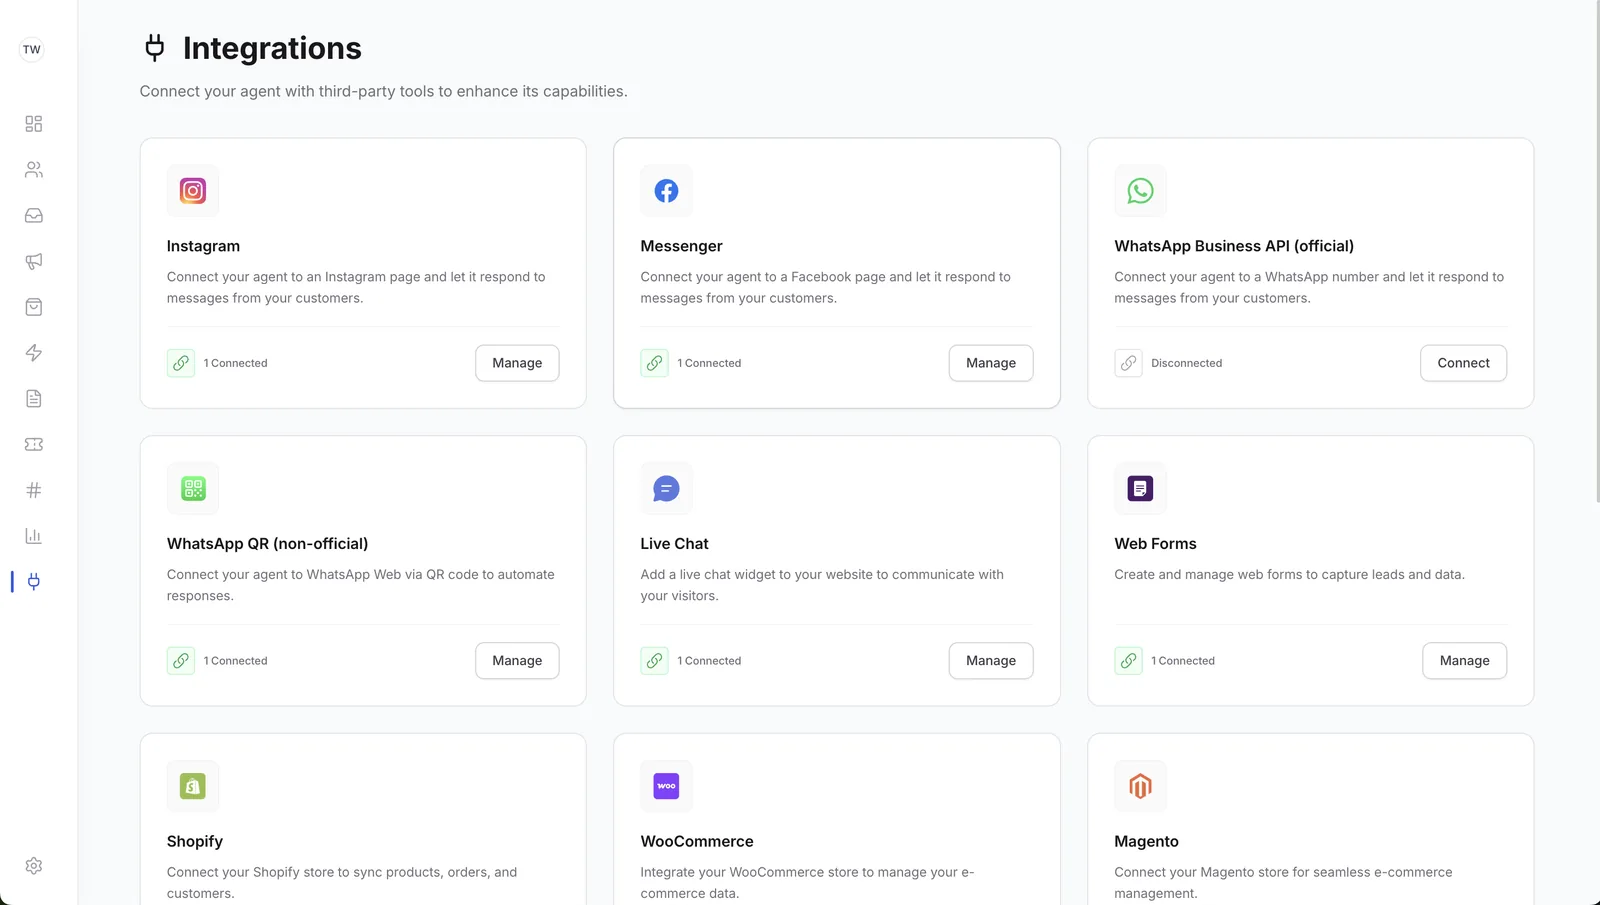Click the WhatsApp Business disconnected link icon
Viewport: 1600px width, 905px height.
pyautogui.click(x=1128, y=363)
